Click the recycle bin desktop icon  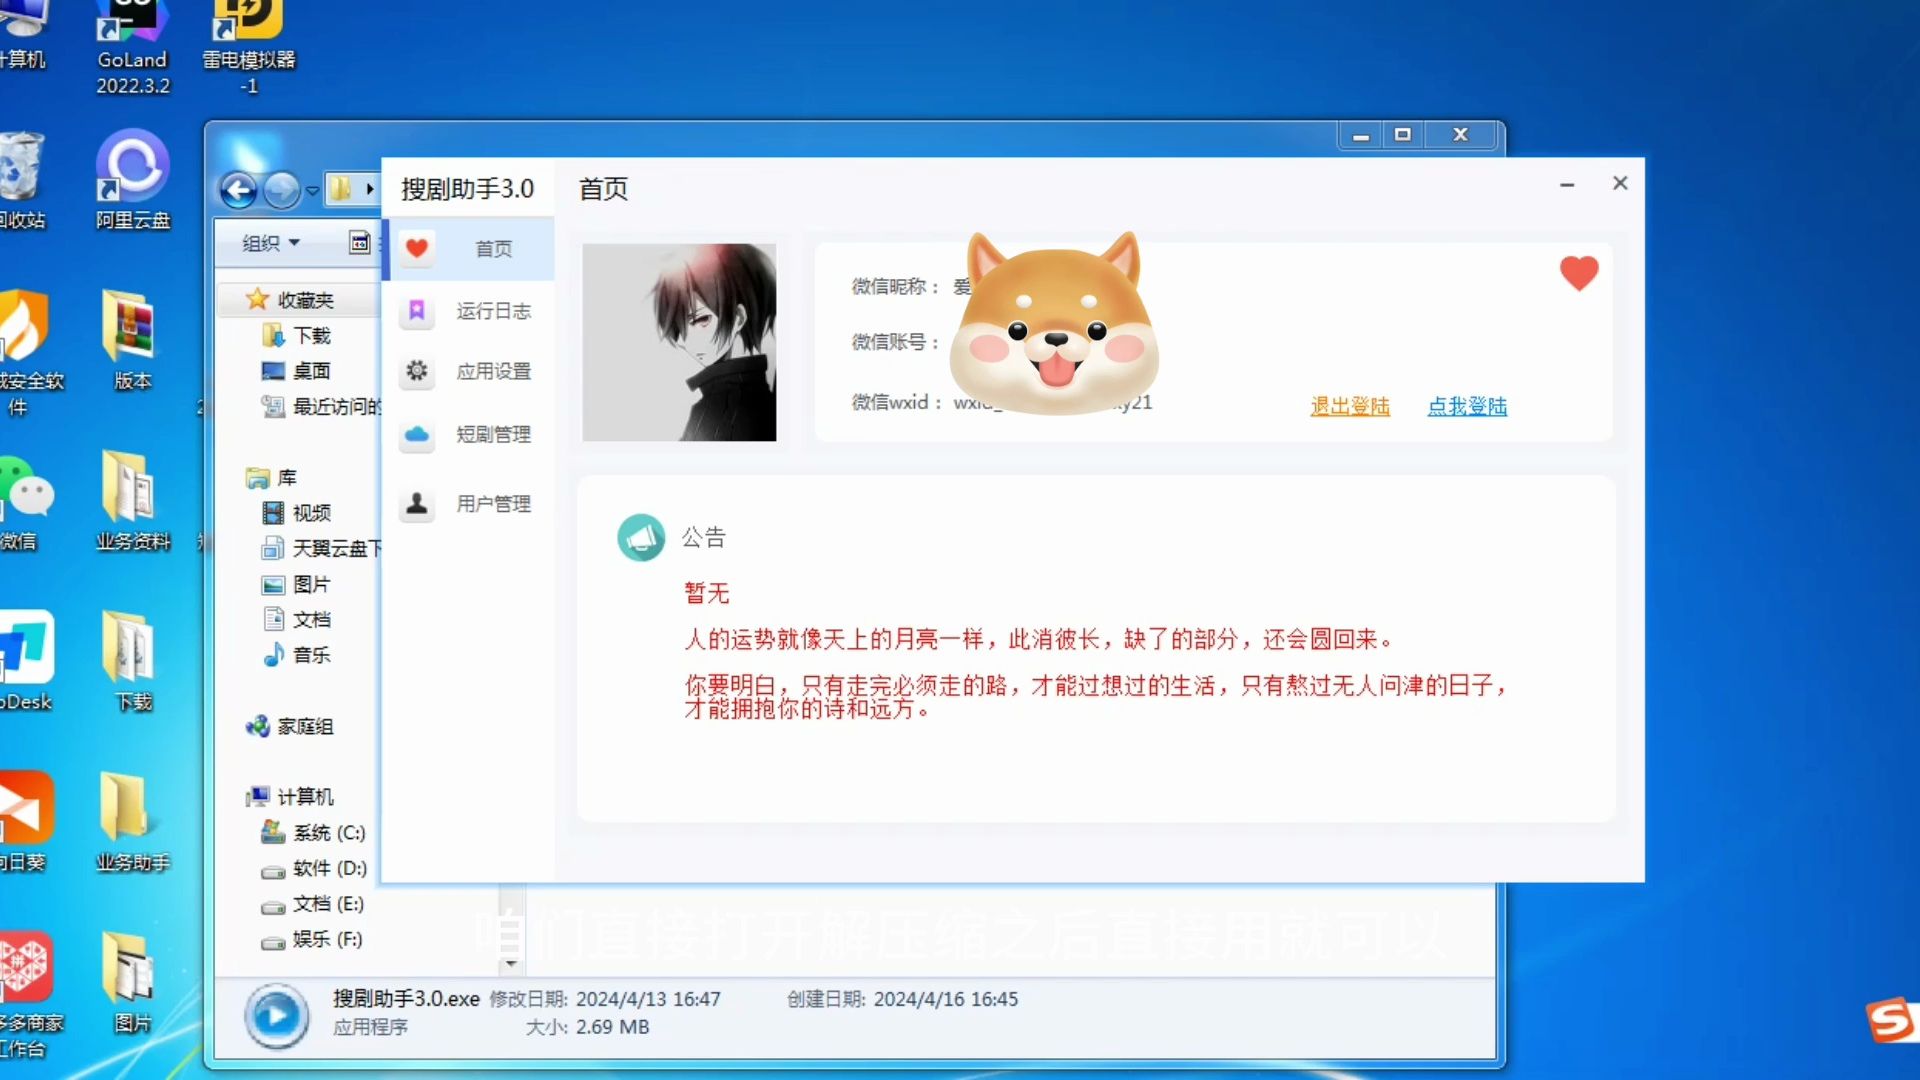(22, 180)
